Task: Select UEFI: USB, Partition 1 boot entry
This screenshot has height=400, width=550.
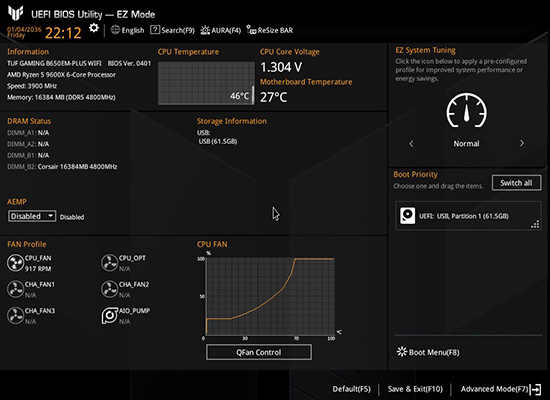Action: point(468,216)
